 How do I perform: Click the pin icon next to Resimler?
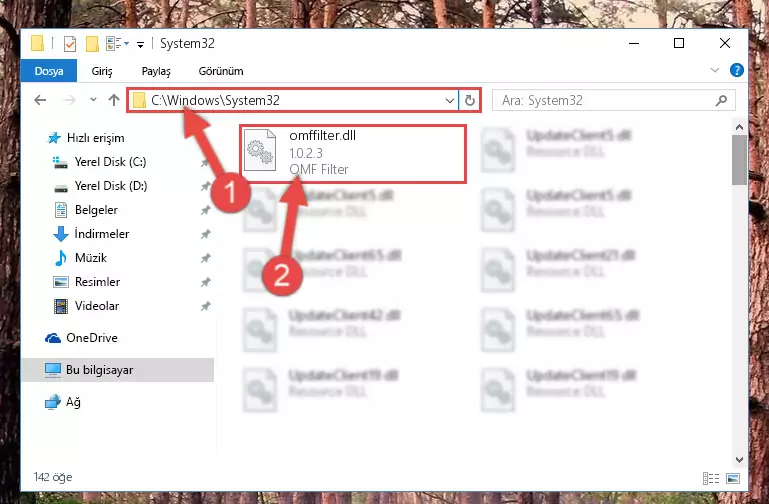[205, 282]
